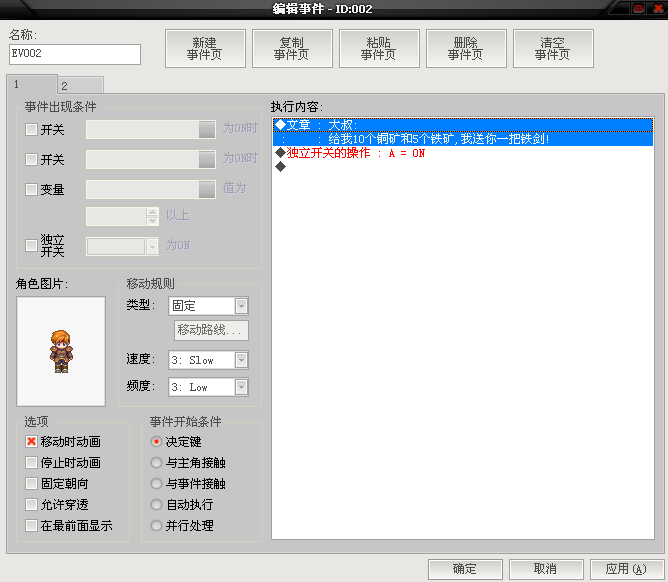Select the empty ◆ command line
Viewport: 668px width, 582px height.
(x=463, y=167)
